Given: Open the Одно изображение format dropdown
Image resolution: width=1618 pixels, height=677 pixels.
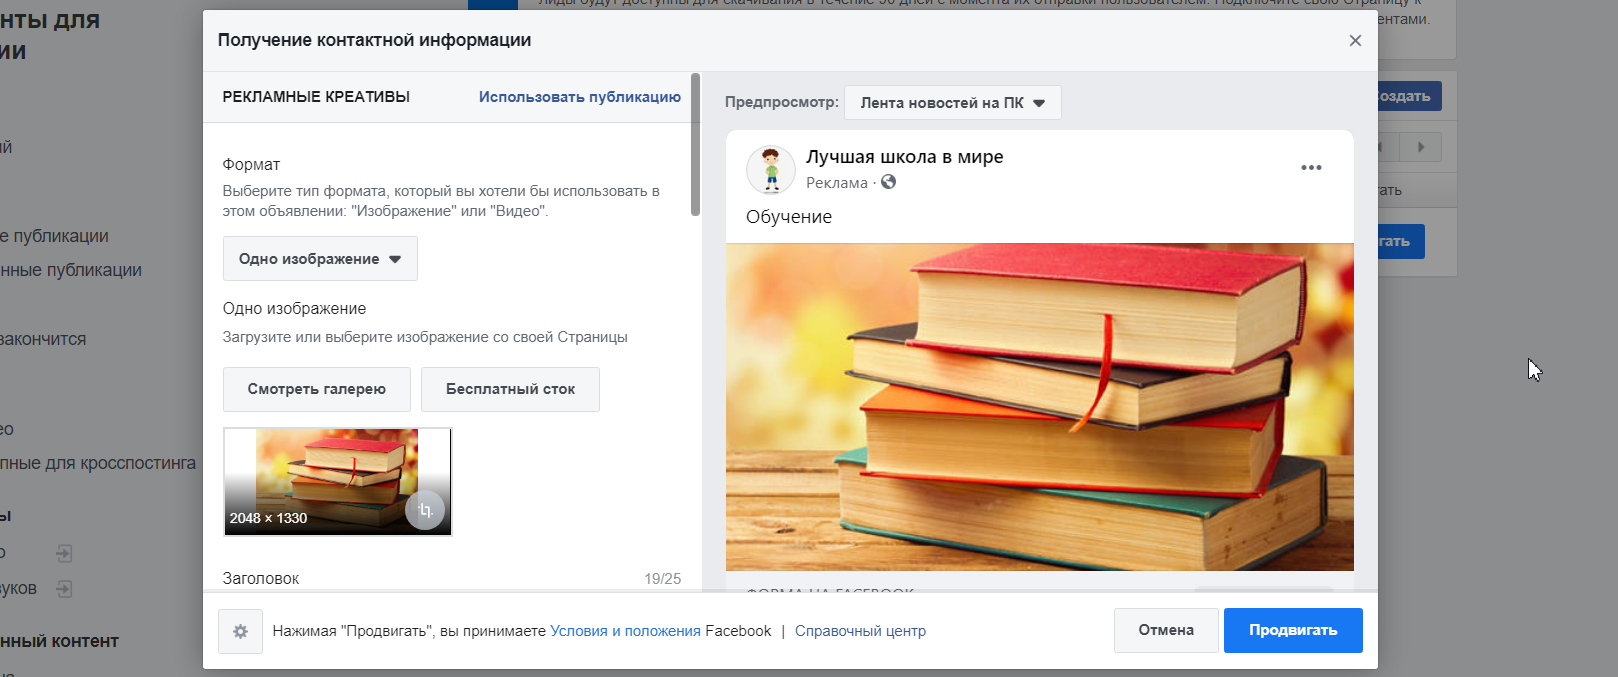Looking at the screenshot, I should 320,259.
